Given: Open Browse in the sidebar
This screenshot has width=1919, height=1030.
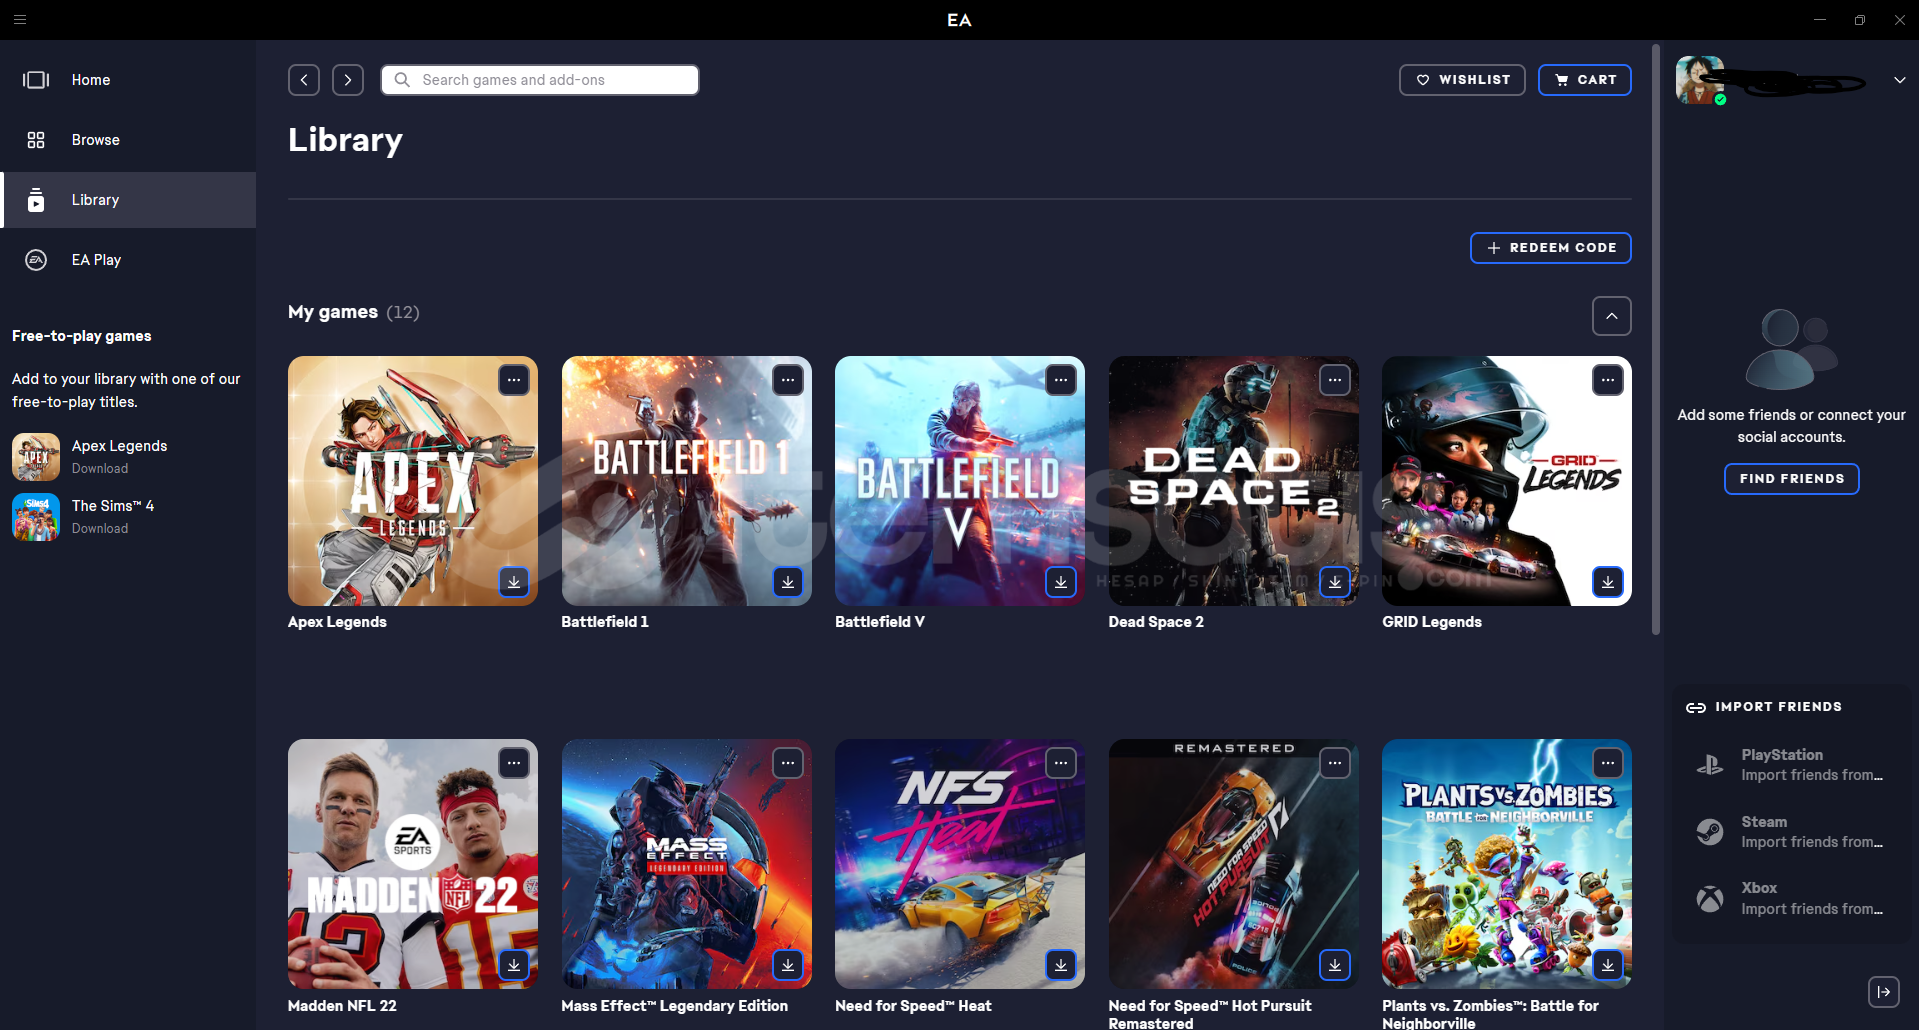Looking at the screenshot, I should point(128,140).
